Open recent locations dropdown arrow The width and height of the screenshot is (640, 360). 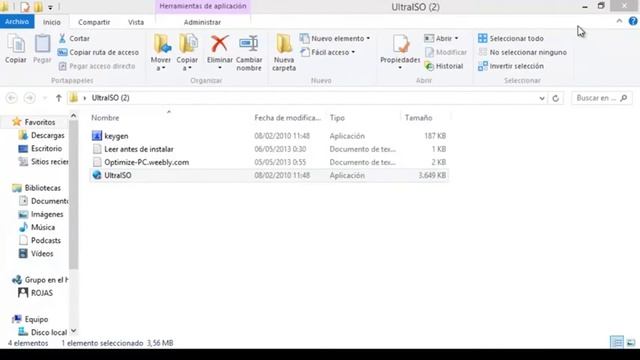pyautogui.click(x=45, y=98)
